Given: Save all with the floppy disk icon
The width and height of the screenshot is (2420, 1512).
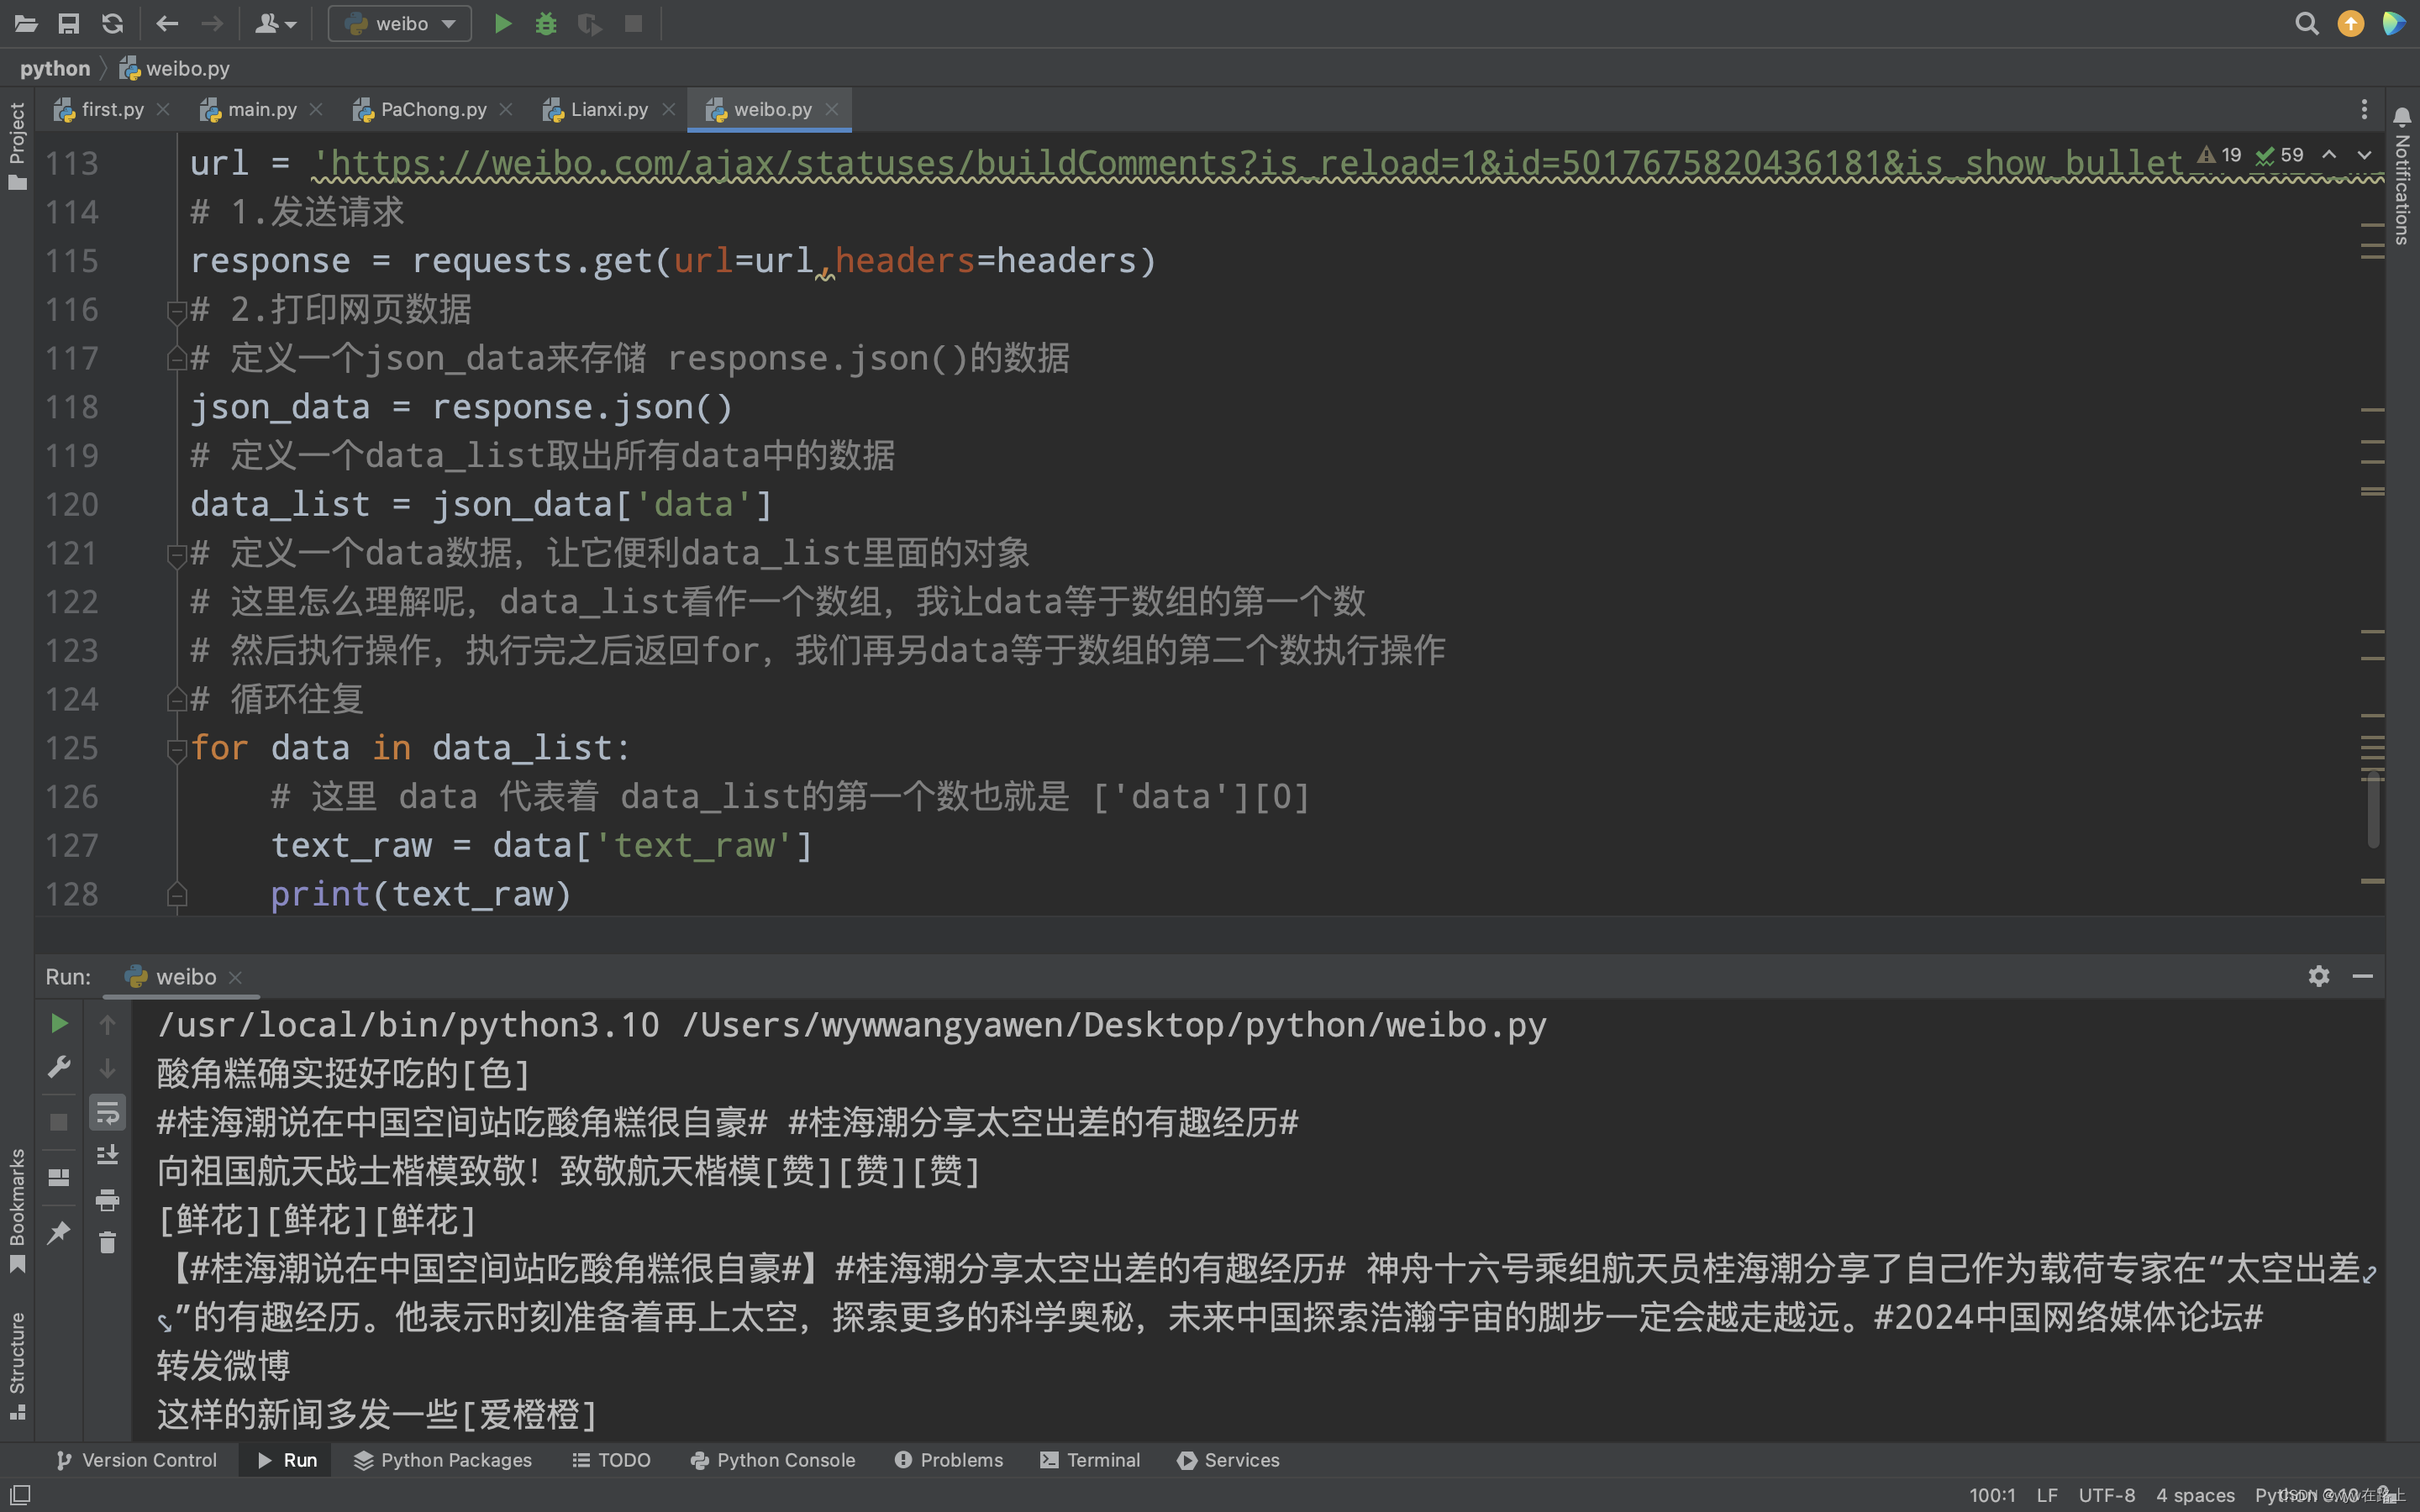Looking at the screenshot, I should (69, 23).
